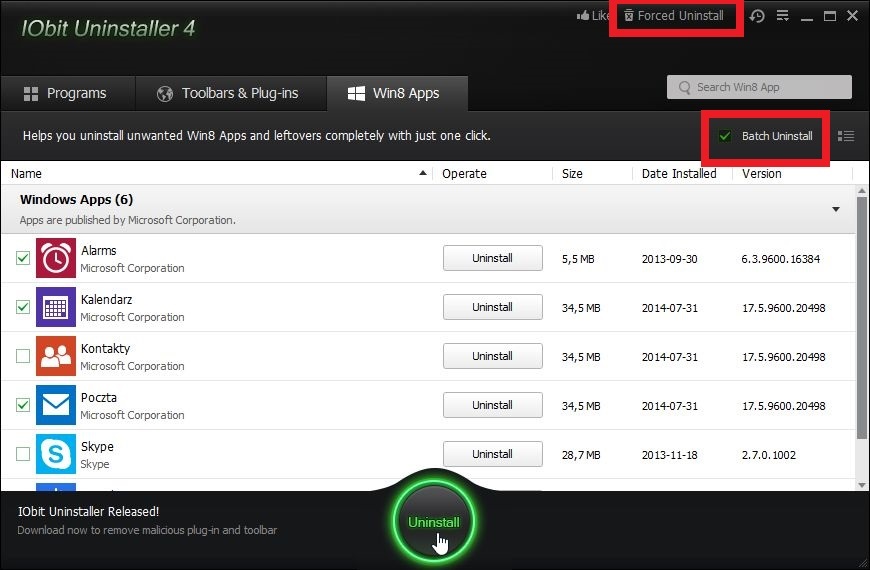
Task: Select the Kalendarz name text
Action: click(107, 300)
